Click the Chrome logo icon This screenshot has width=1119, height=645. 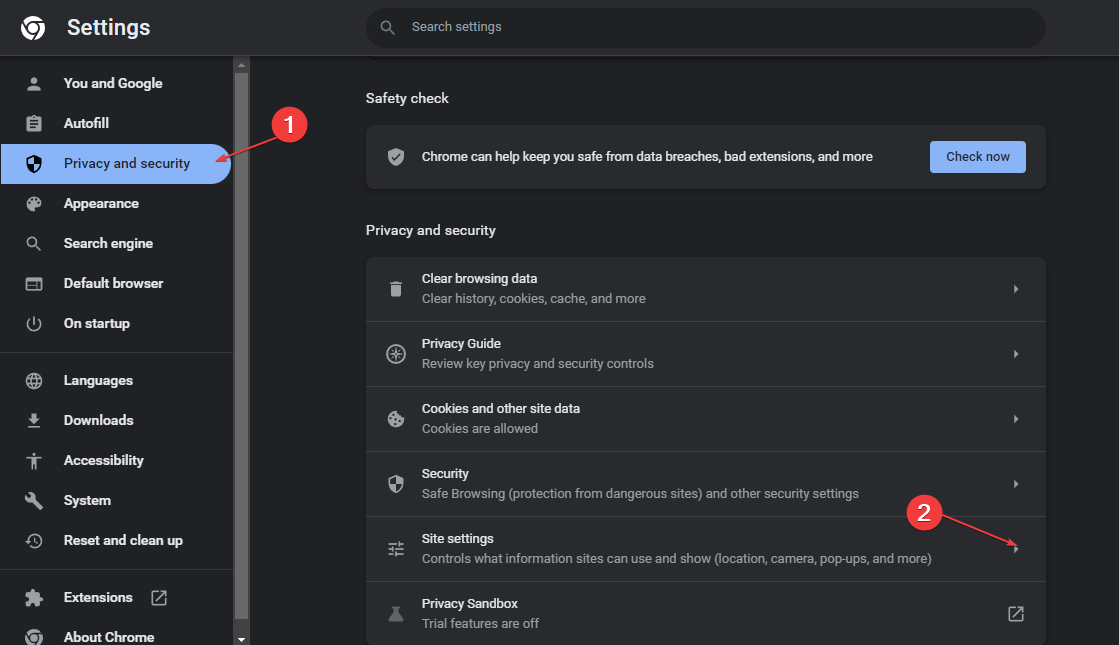pos(33,28)
